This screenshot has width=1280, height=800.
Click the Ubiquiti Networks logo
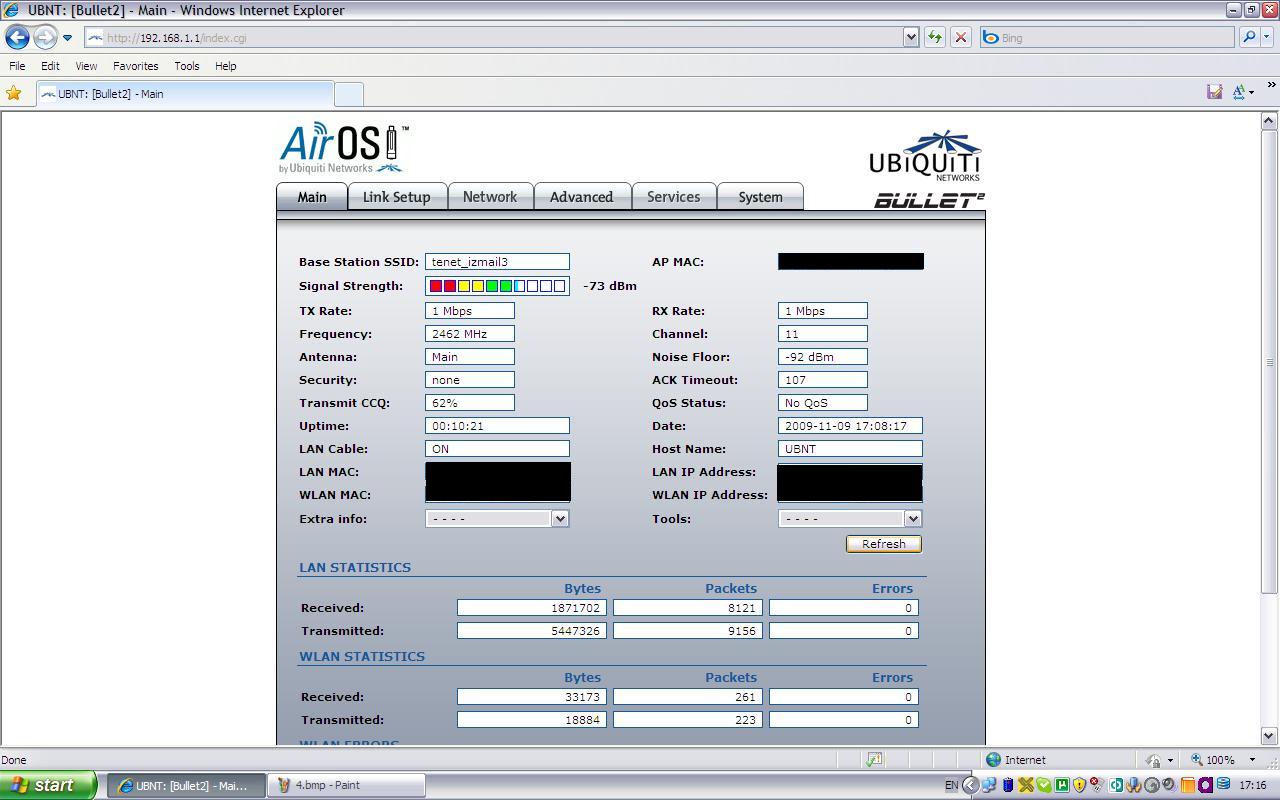(925, 156)
